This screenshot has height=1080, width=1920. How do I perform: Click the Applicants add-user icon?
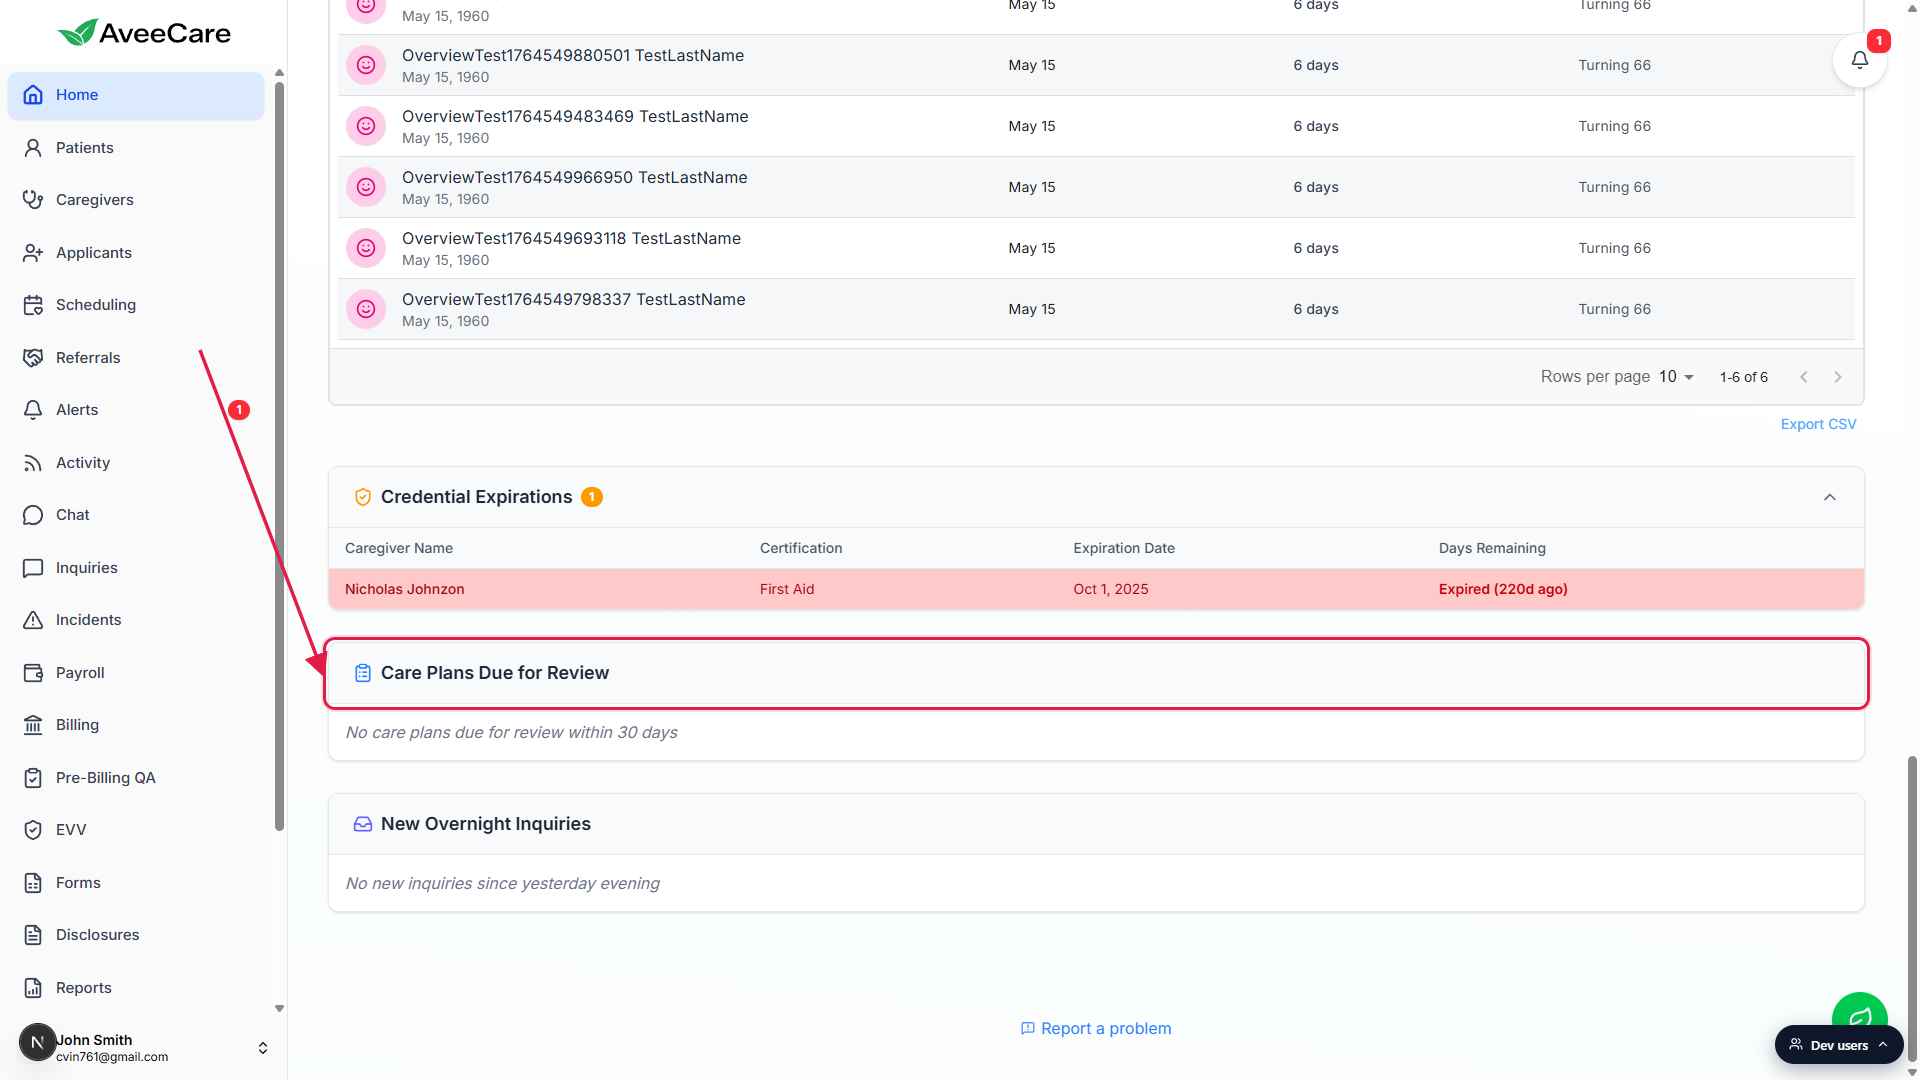[33, 253]
